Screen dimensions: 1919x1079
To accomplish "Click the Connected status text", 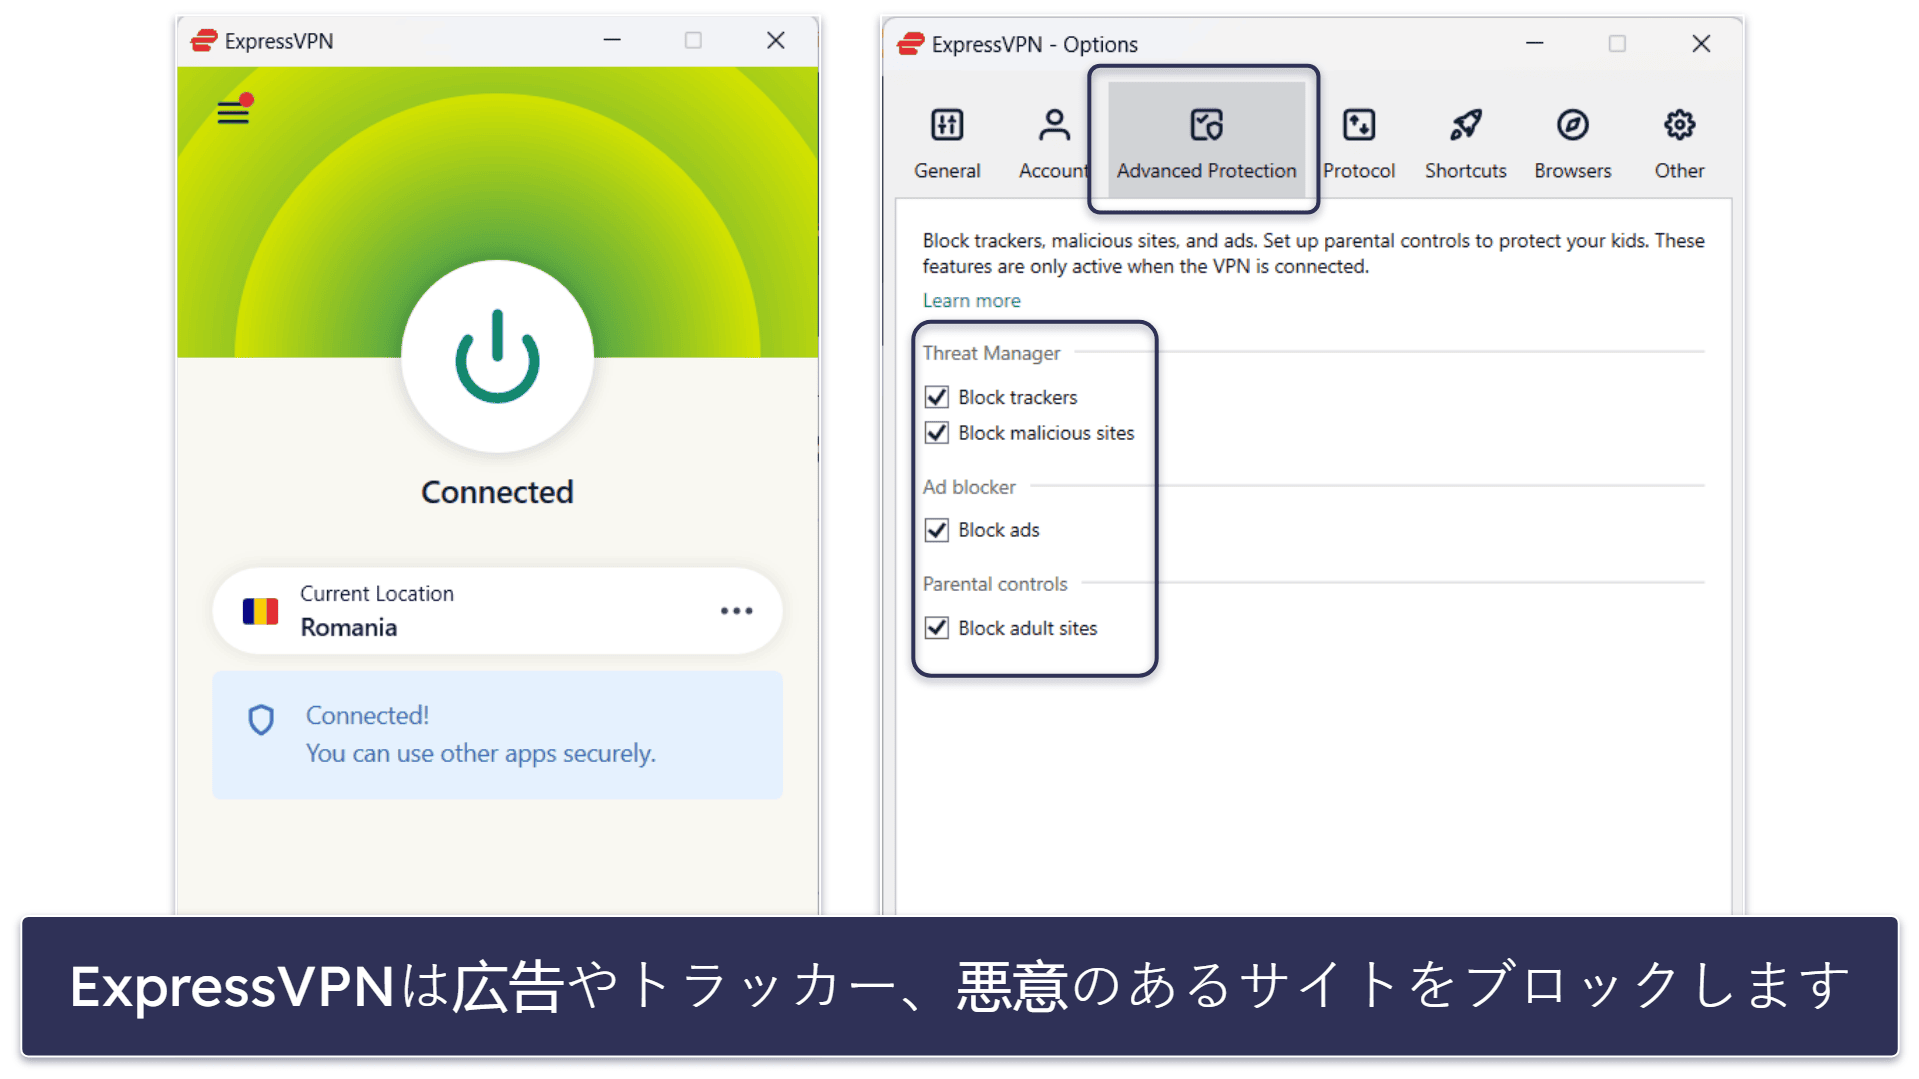I will [497, 492].
